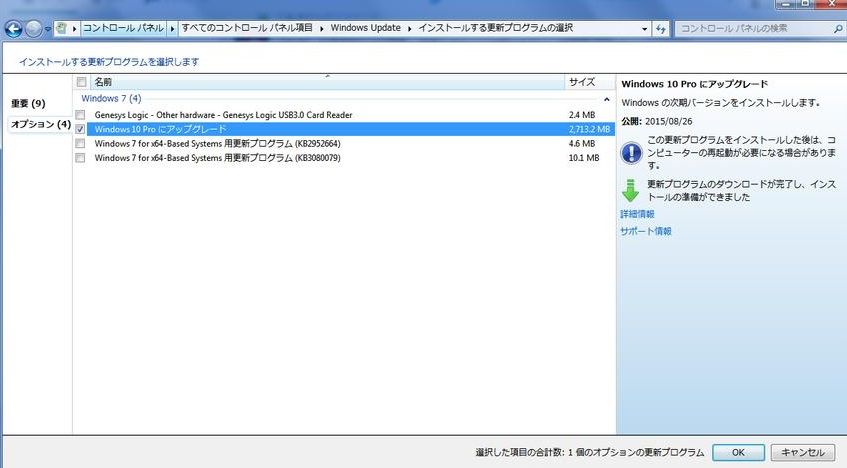Click the Control Panel icon in address bar
Screen dimensions: 847x468
tap(61, 28)
